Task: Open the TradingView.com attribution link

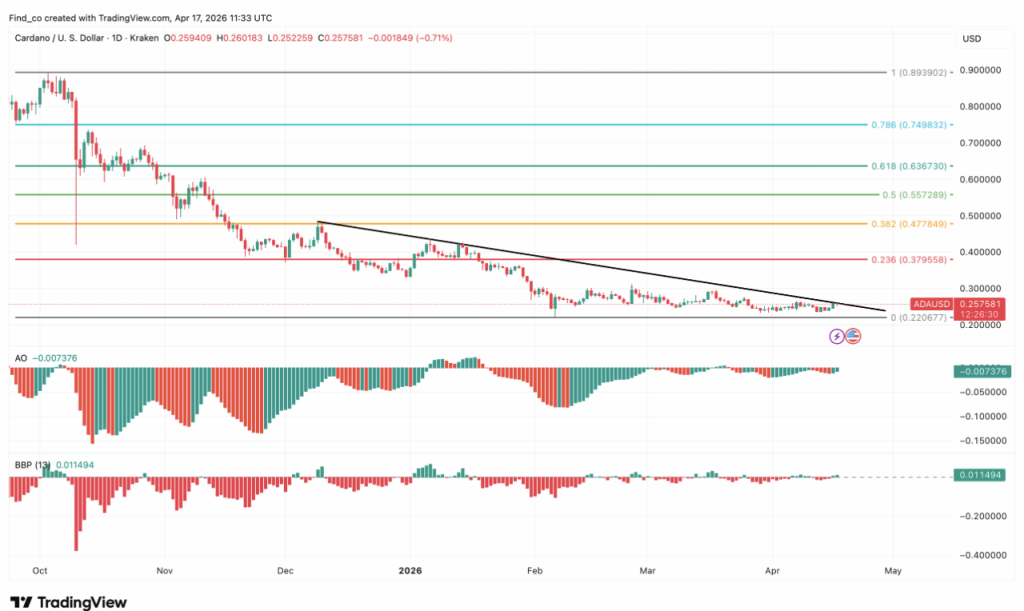Action: (x=133, y=17)
